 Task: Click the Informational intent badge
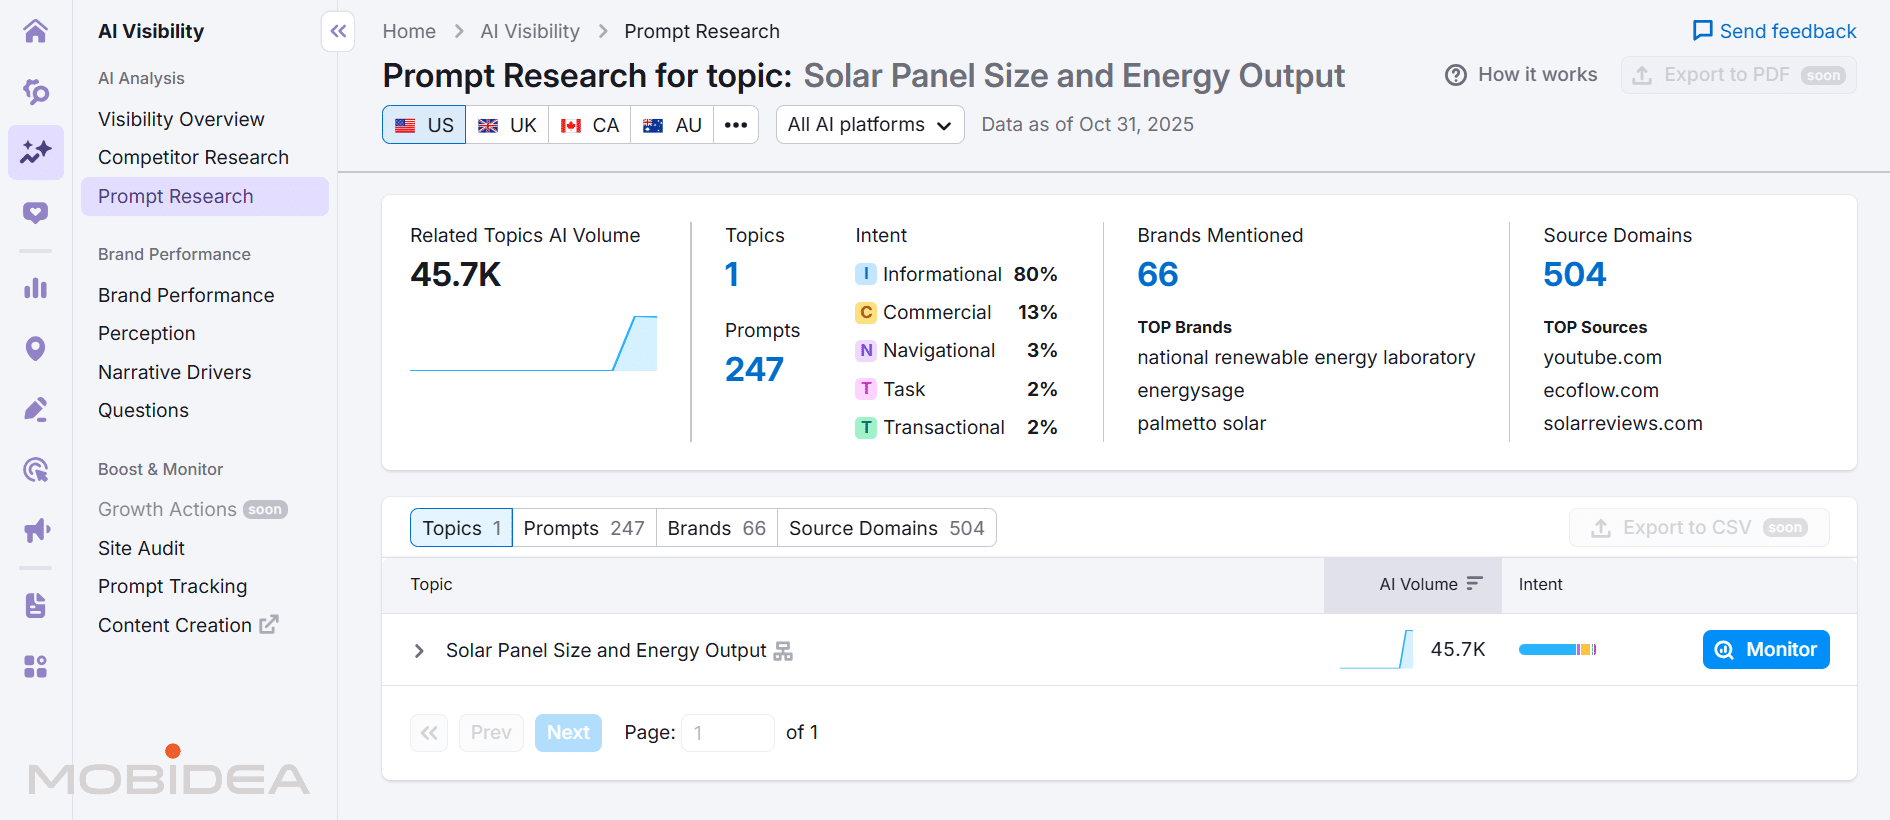pyautogui.click(x=866, y=274)
